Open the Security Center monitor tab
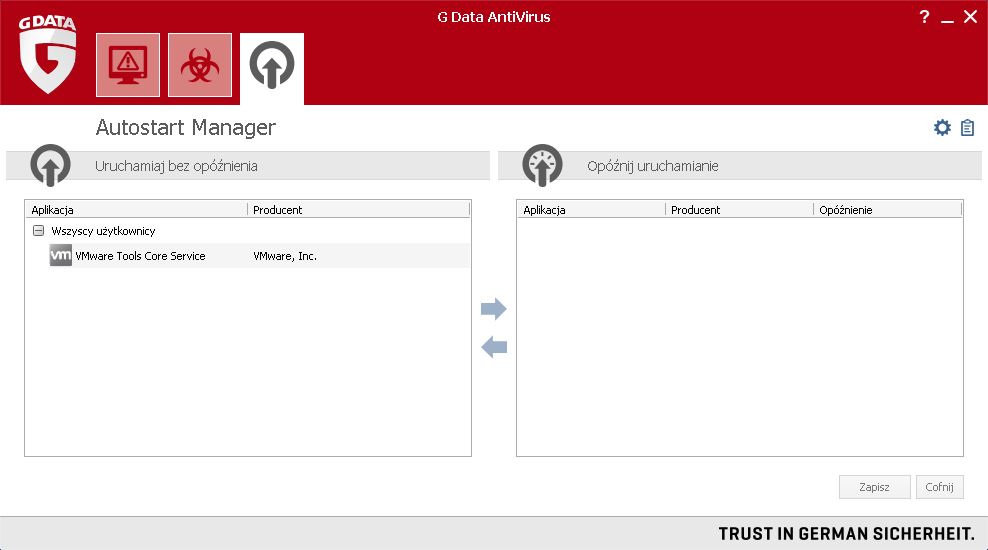This screenshot has height=550, width=988. click(x=128, y=65)
